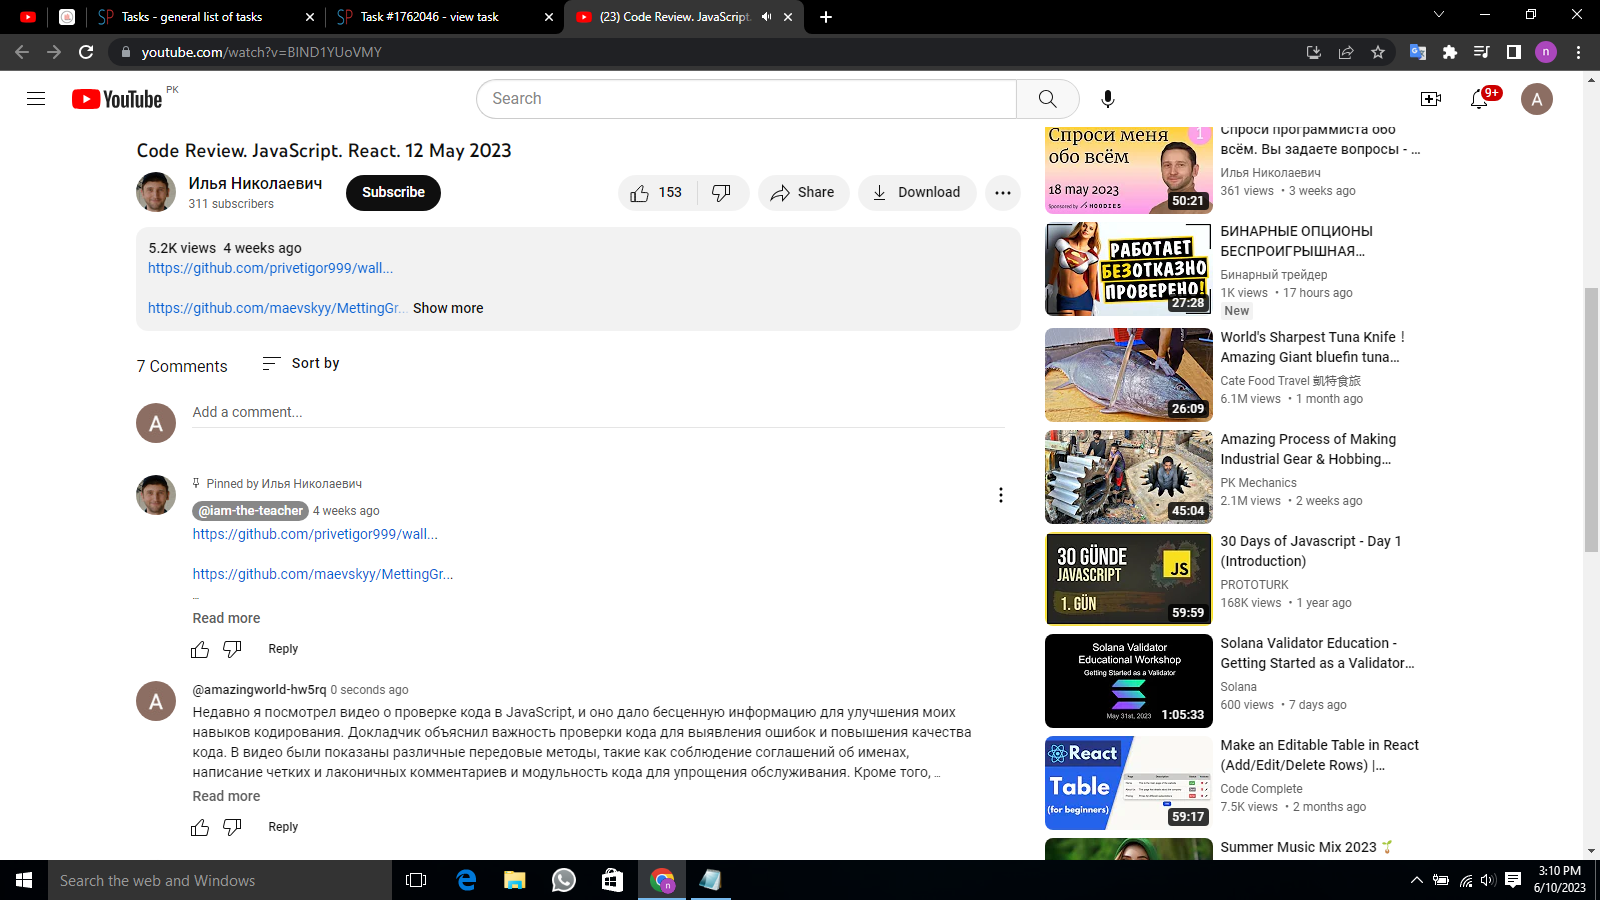Screen dimensions: 1600x900
Task: Reply to the pinned comment
Action: tap(283, 650)
